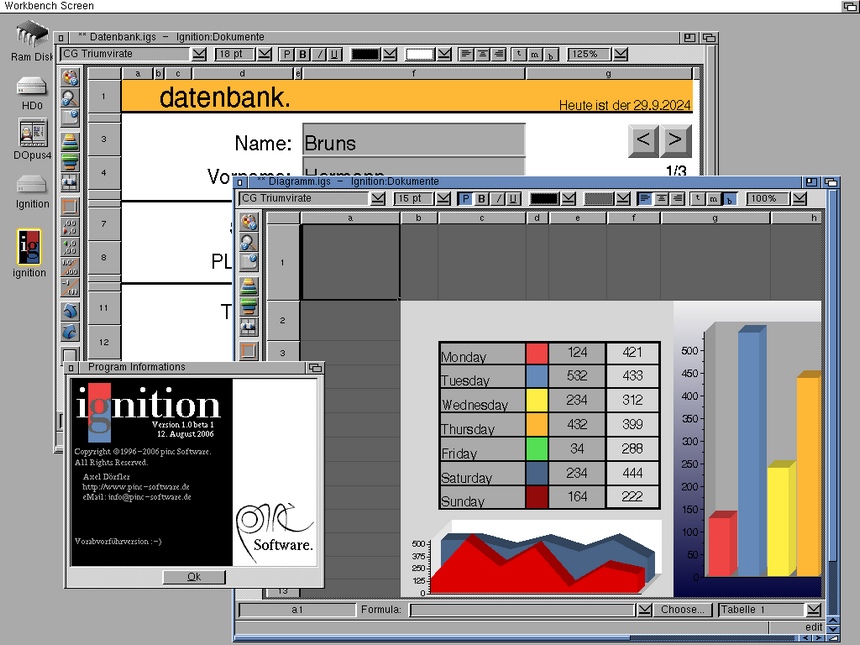Click the white background swatch in Datenbank
This screenshot has height=645, width=860.
420,54
